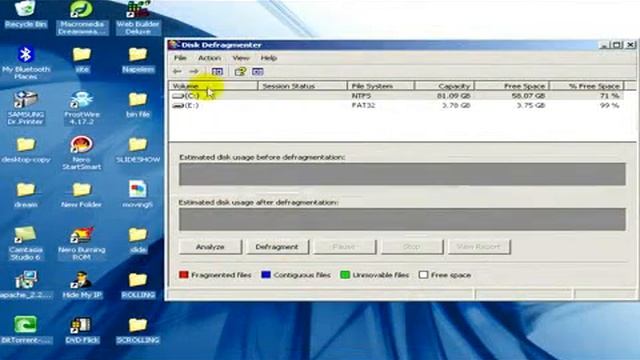Viewport: 640px width, 360px height.
Task: Click the File System column header
Action: pyautogui.click(x=381, y=86)
